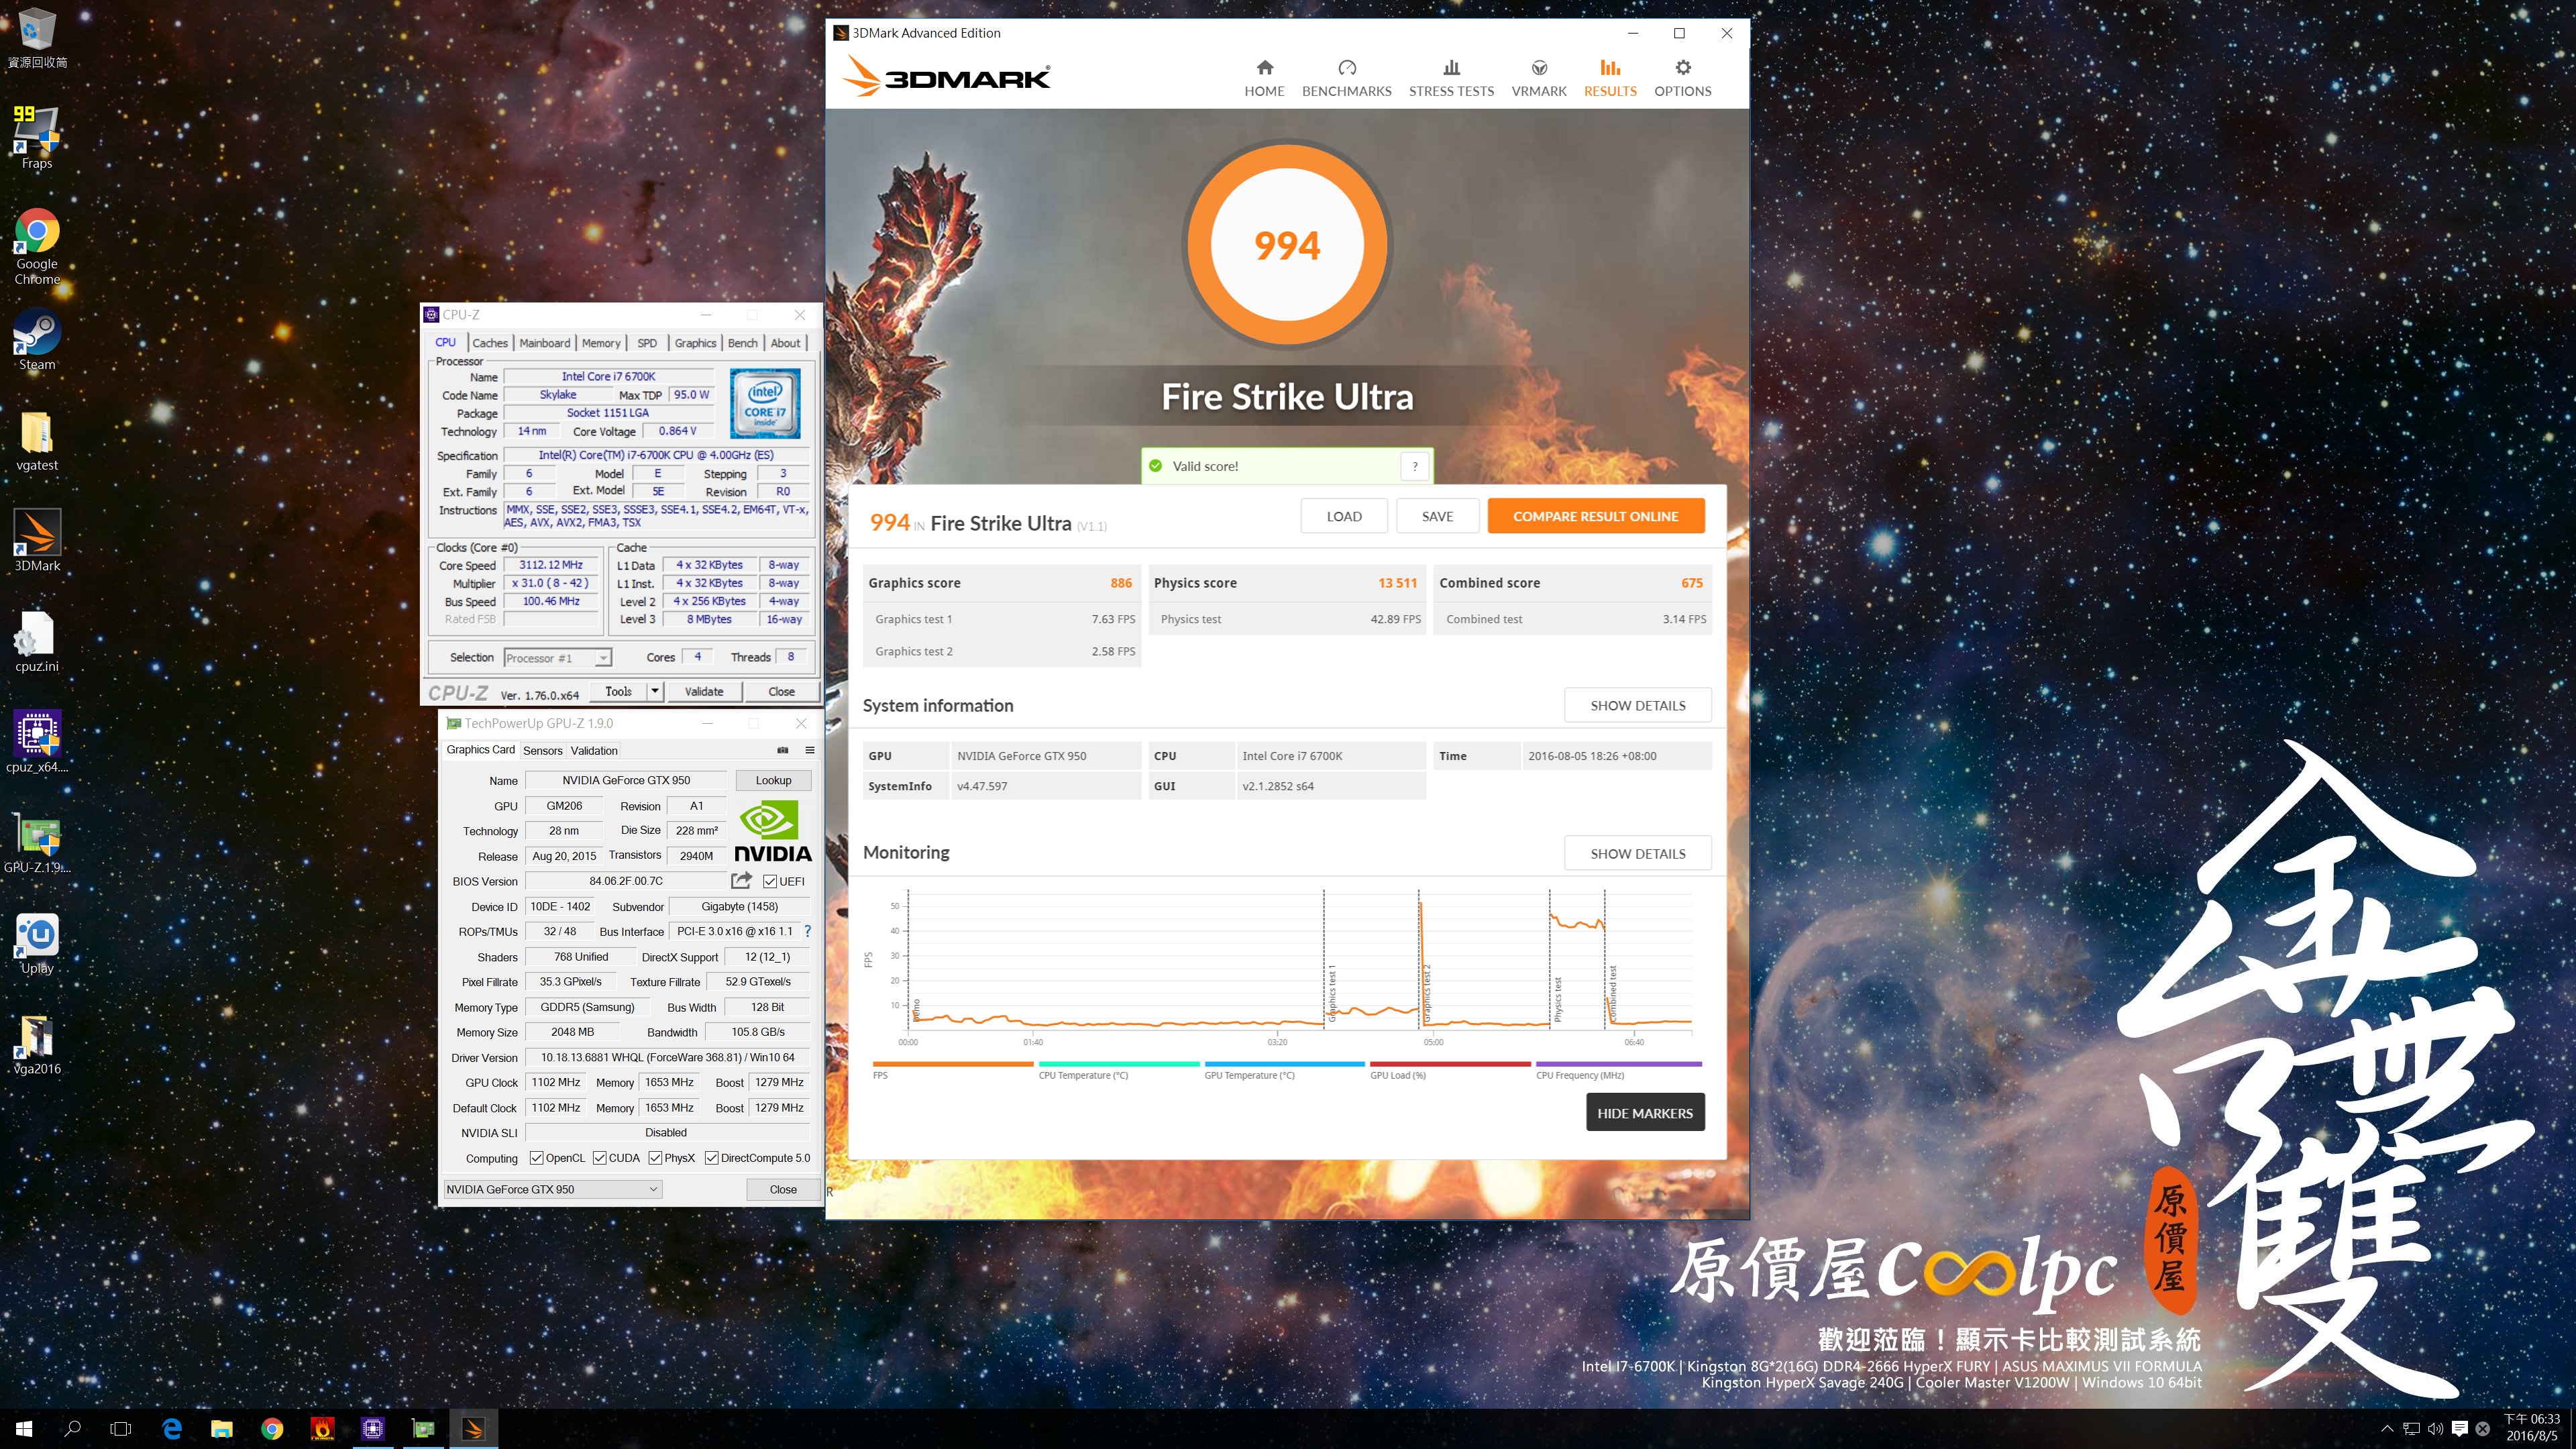2576x1449 pixels.
Task: Open the Action Center notification icon
Action: pyautogui.click(x=2460, y=1428)
